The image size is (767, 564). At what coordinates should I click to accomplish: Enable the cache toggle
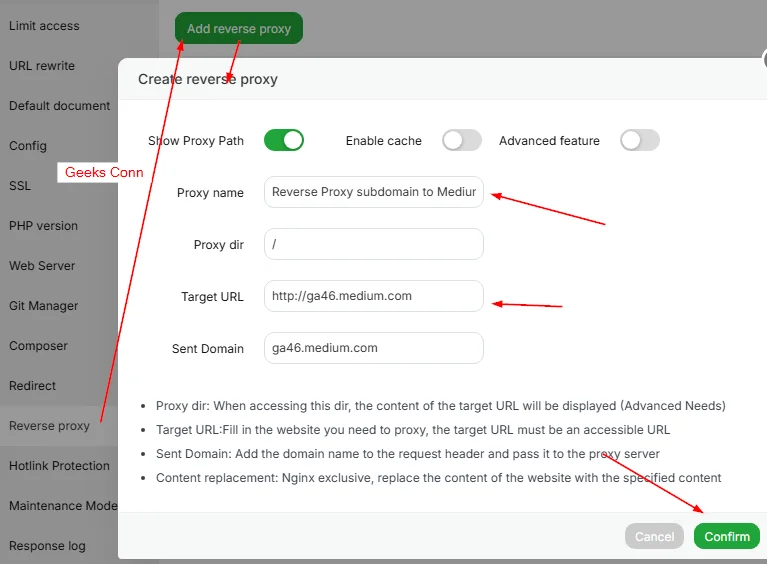pyautogui.click(x=462, y=140)
